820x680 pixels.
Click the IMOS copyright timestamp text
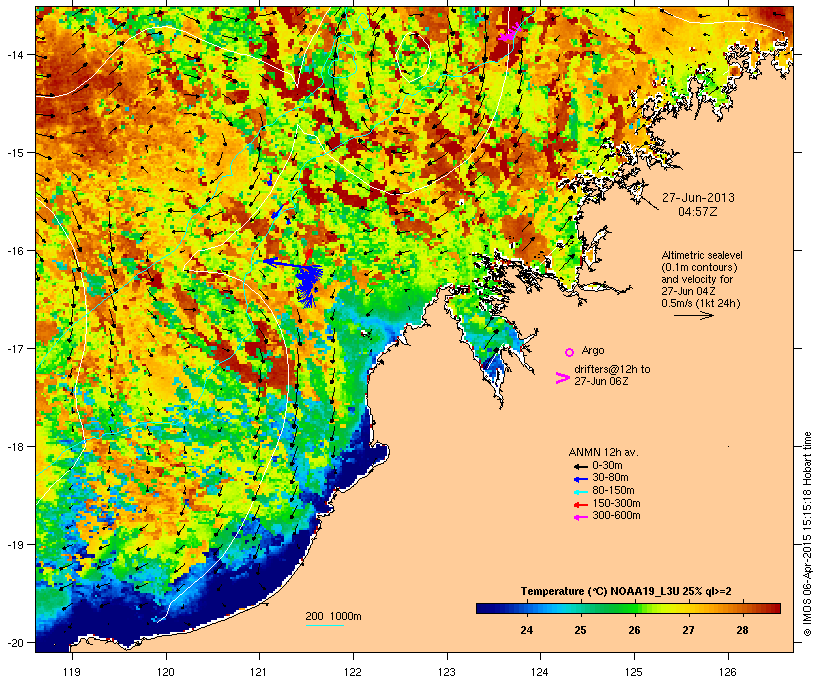tap(807, 534)
